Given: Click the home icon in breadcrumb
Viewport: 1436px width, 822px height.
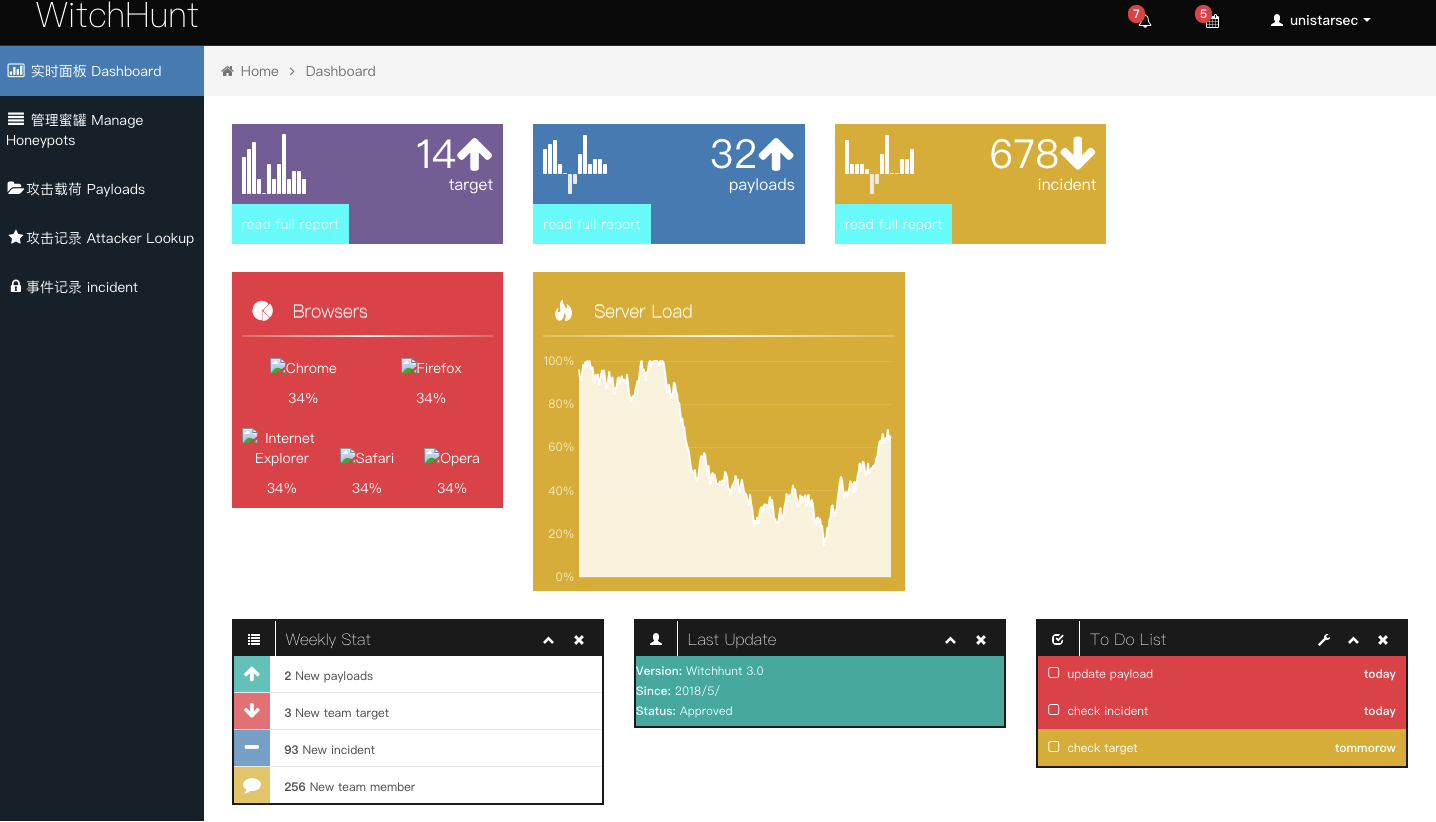Looking at the screenshot, I should [228, 71].
